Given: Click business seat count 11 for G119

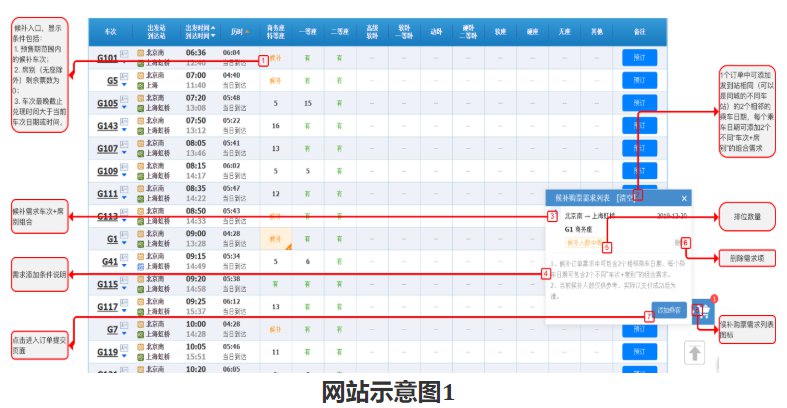Looking at the screenshot, I should [x=276, y=352].
